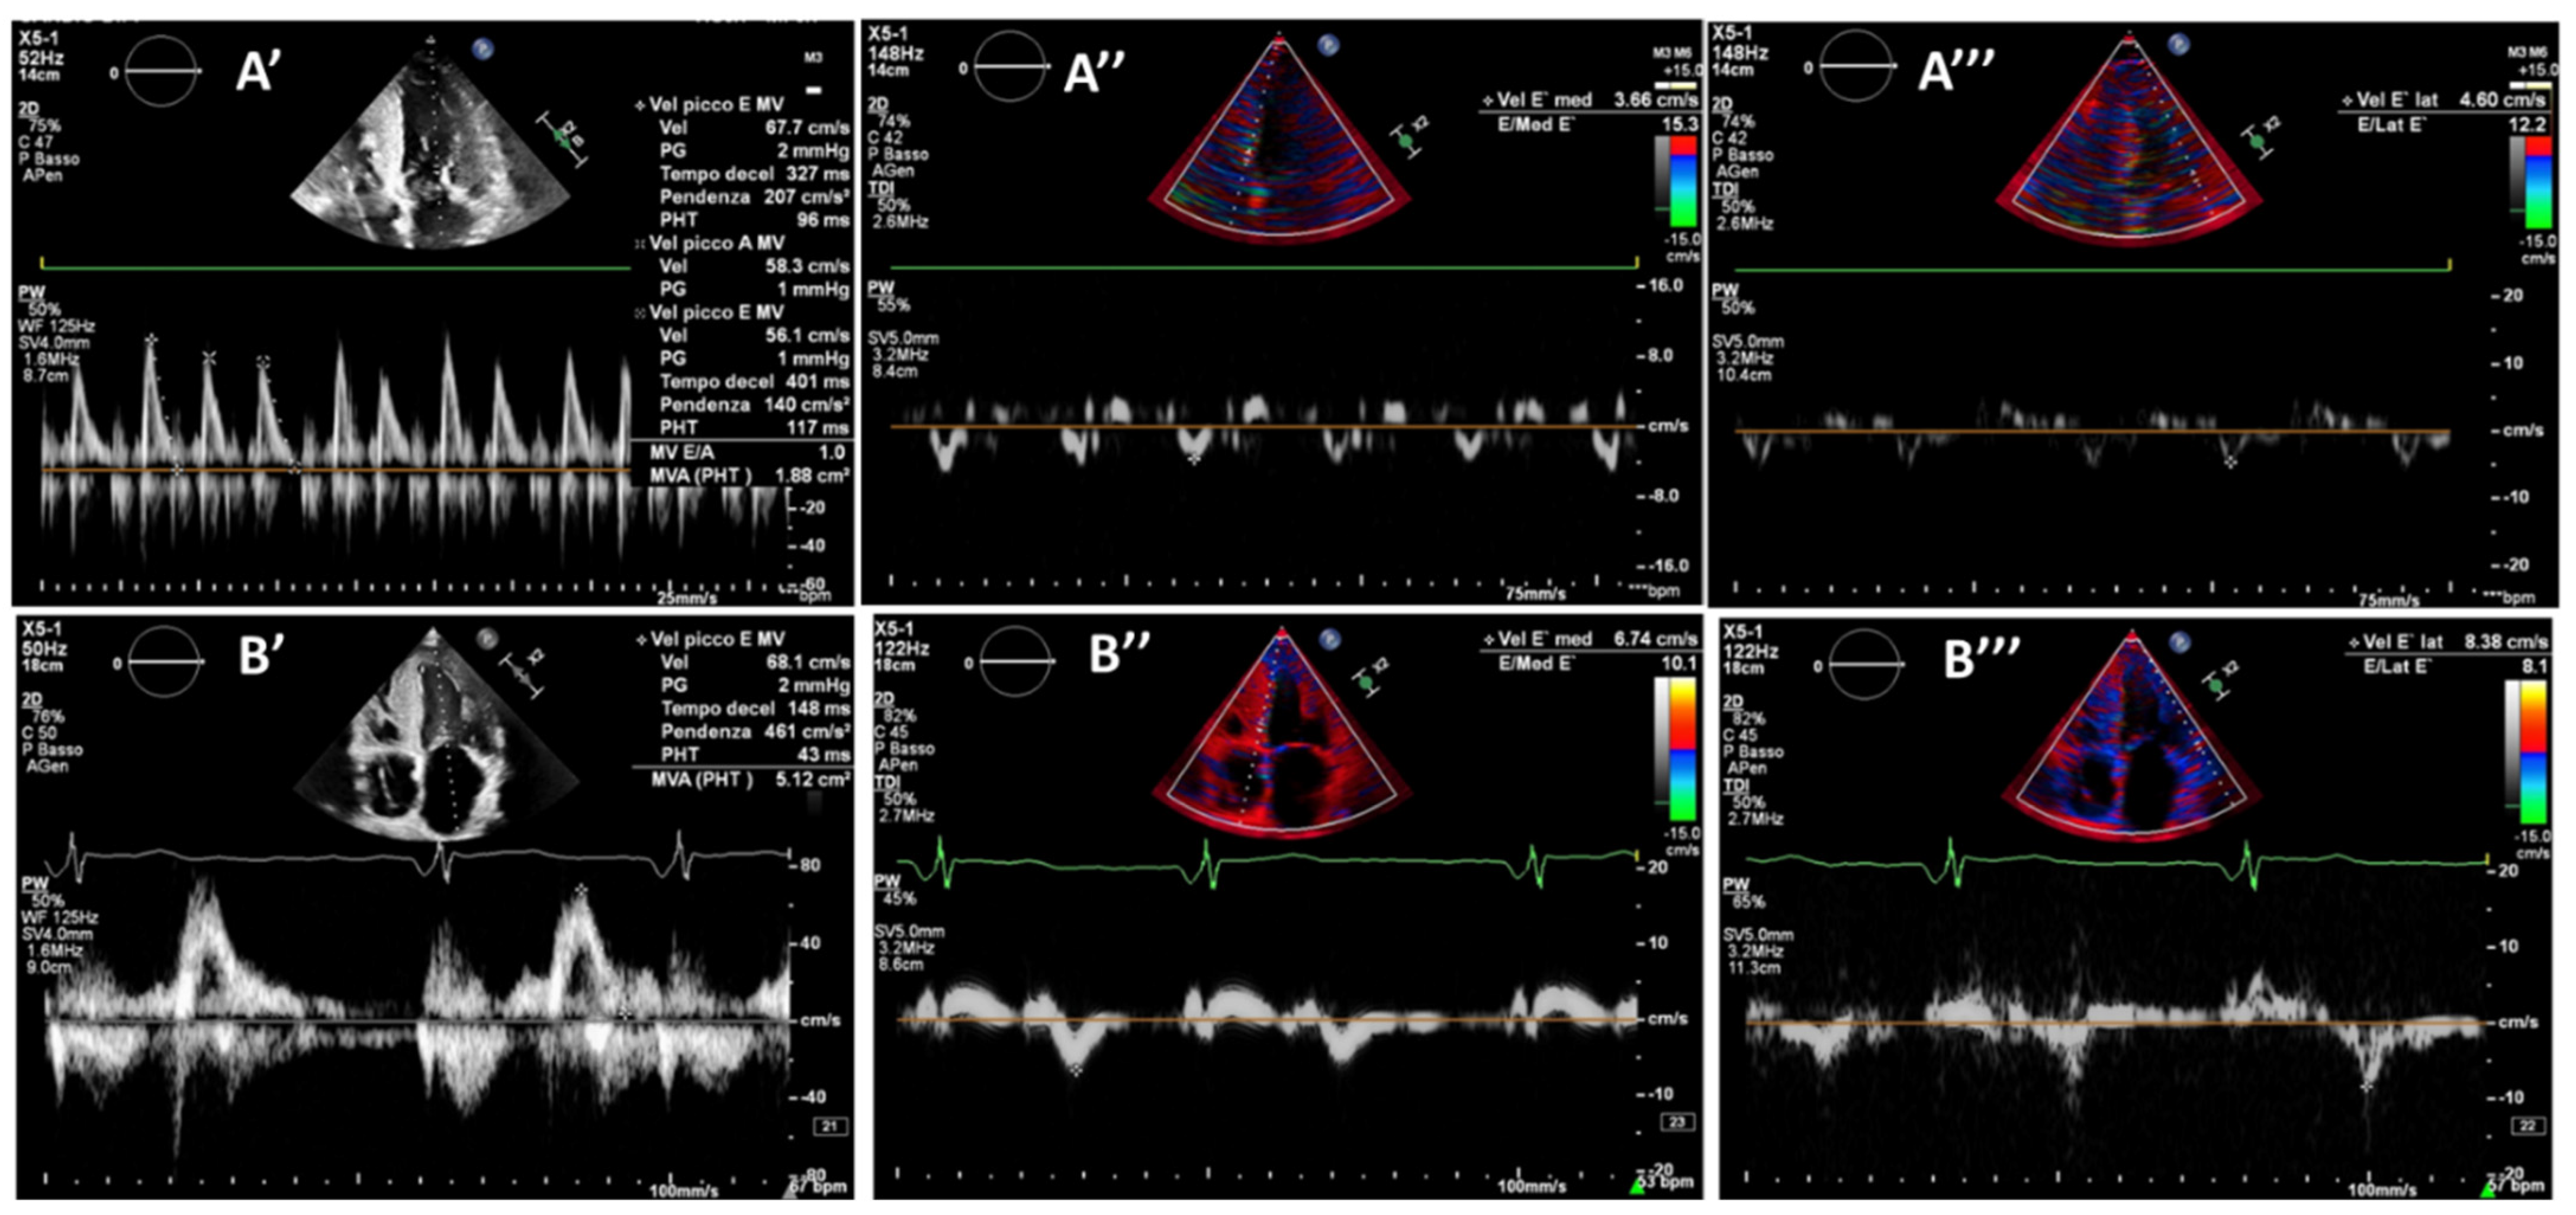This screenshot has height=1215, width=2576.
Task: Click the PW label in panel B'
Action: coord(35,884)
